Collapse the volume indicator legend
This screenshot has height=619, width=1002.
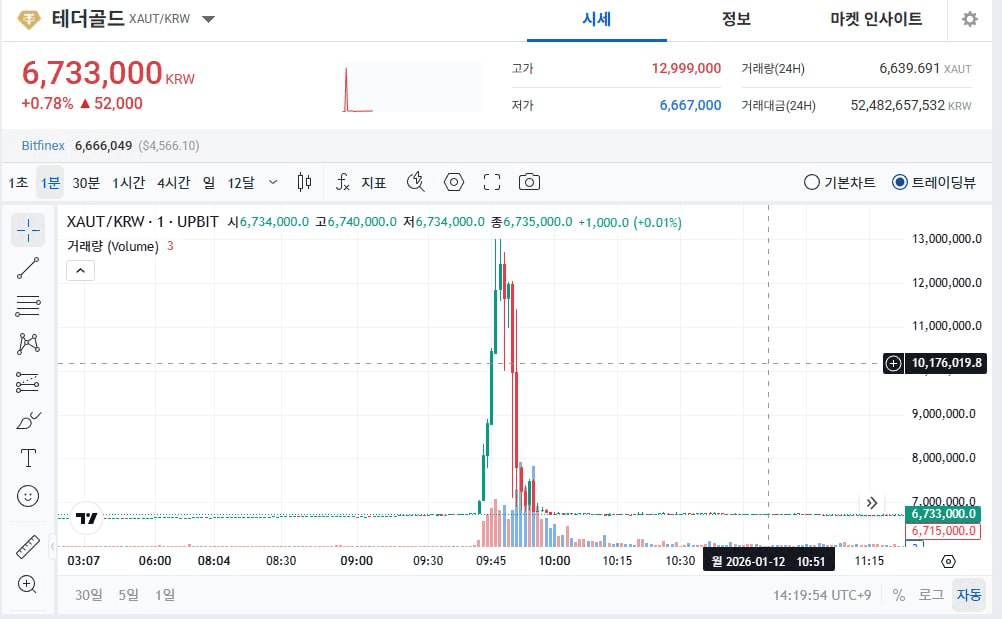pos(80,270)
